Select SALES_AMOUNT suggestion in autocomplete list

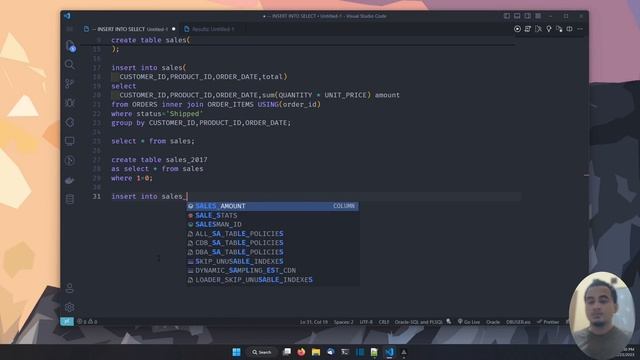(273, 206)
